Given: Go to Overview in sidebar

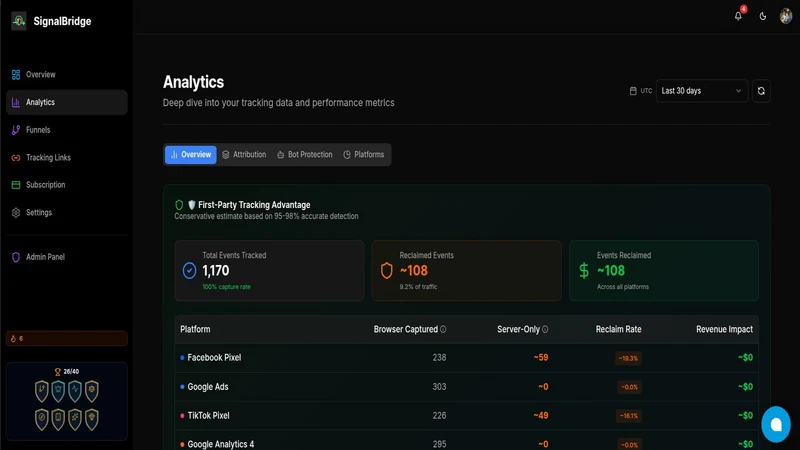Looking at the screenshot, I should [x=66, y=74].
